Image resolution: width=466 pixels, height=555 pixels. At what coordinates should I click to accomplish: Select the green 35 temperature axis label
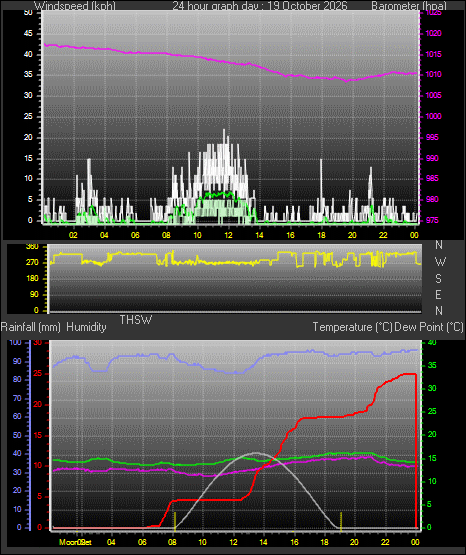coord(432,366)
